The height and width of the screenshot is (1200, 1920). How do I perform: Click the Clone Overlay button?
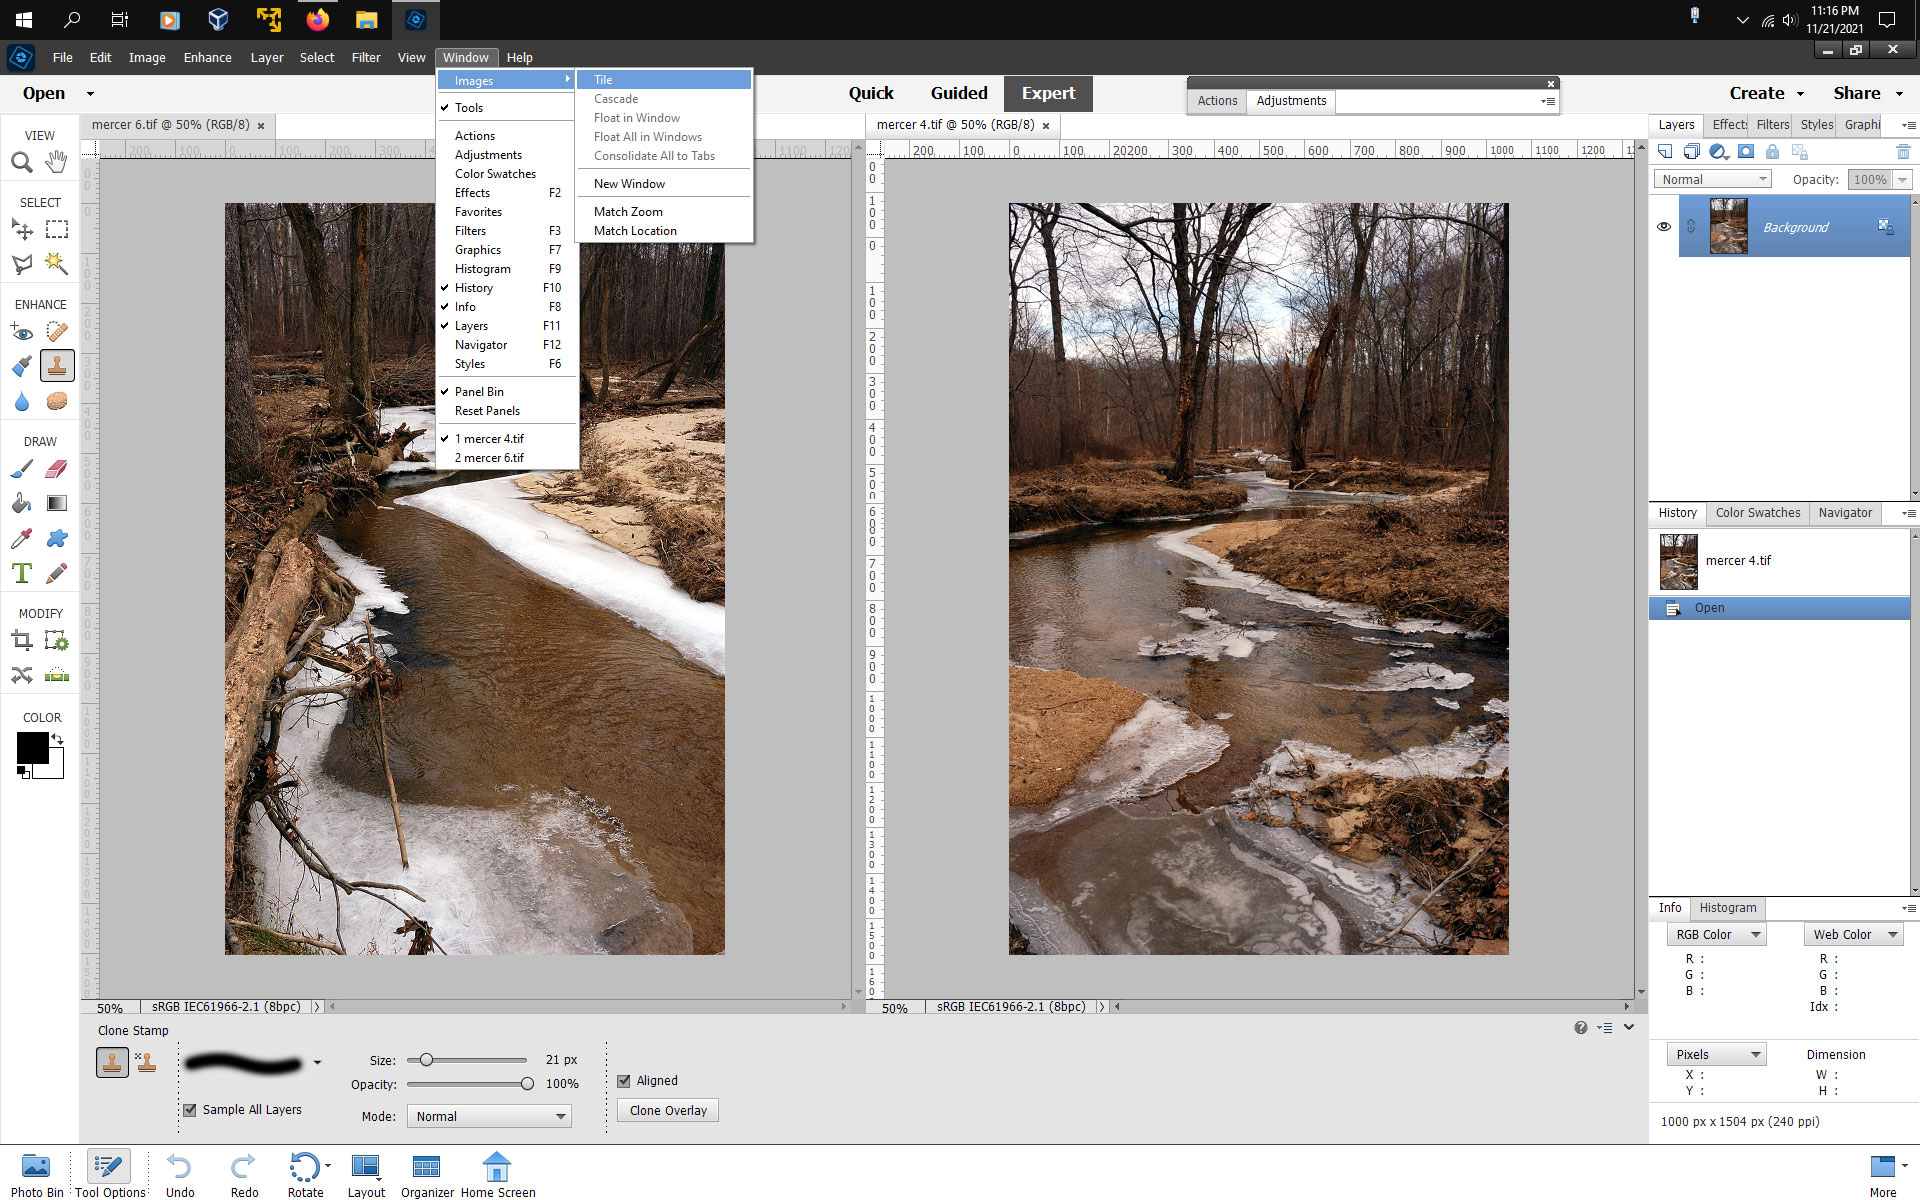pyautogui.click(x=667, y=1110)
